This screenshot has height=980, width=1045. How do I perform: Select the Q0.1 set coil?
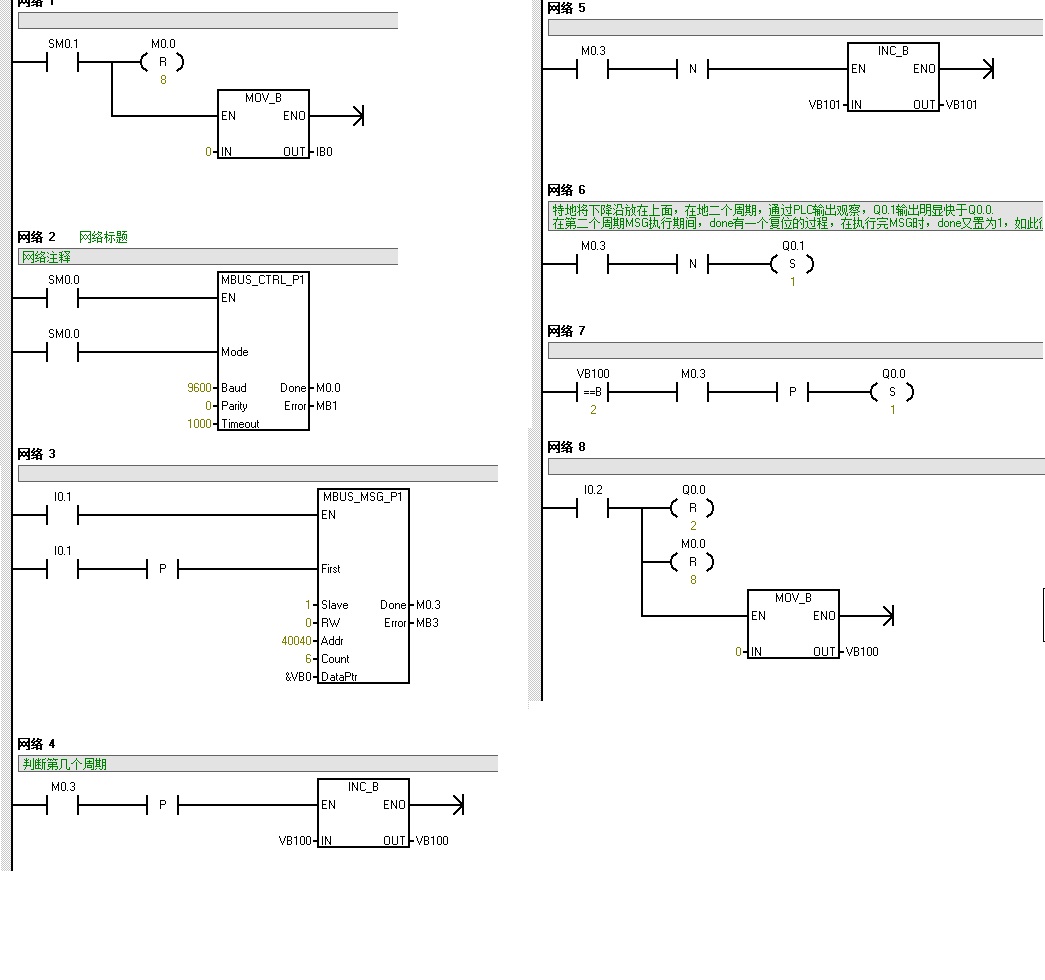(x=792, y=264)
